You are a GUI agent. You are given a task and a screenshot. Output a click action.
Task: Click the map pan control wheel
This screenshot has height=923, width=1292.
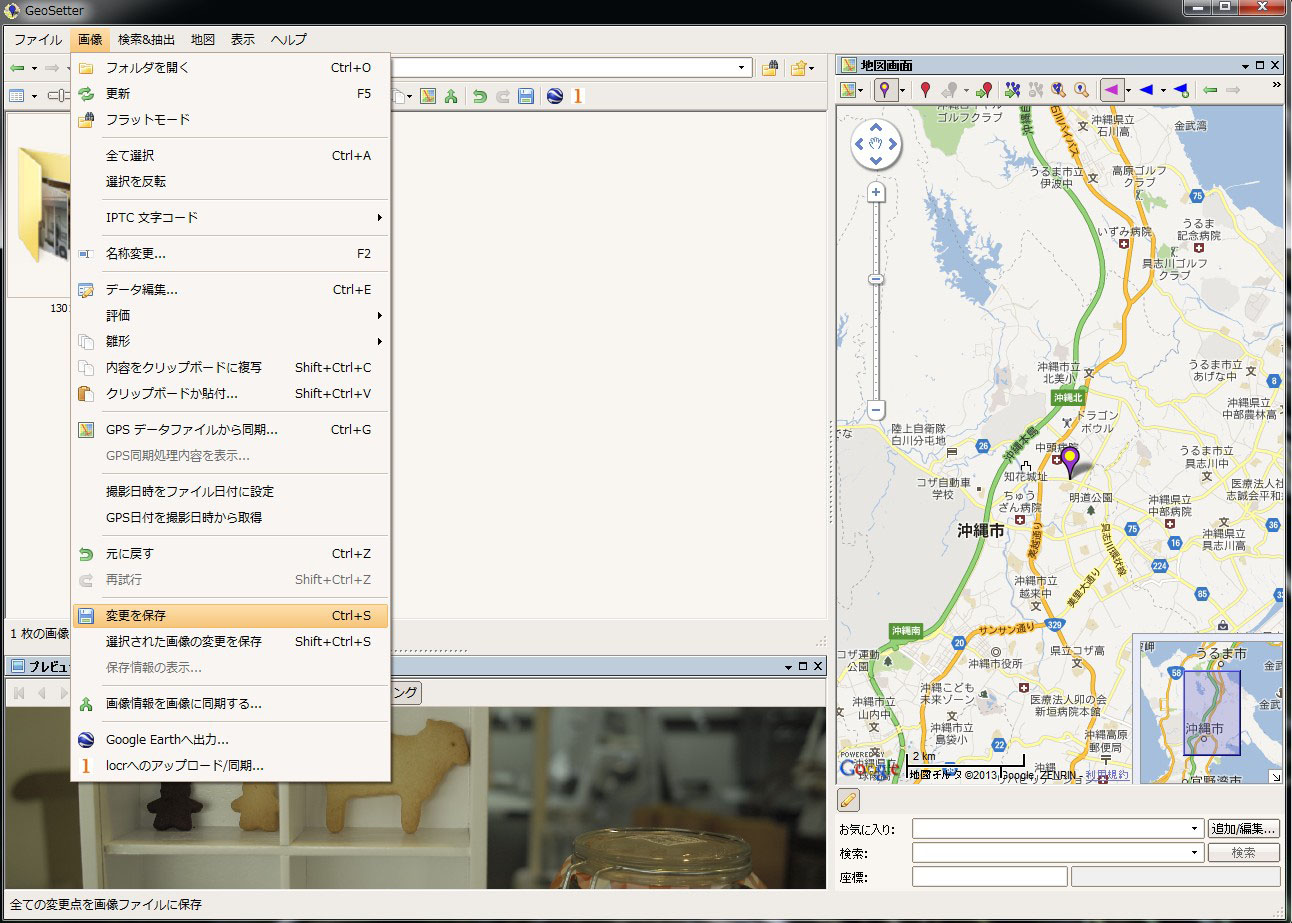(x=876, y=145)
